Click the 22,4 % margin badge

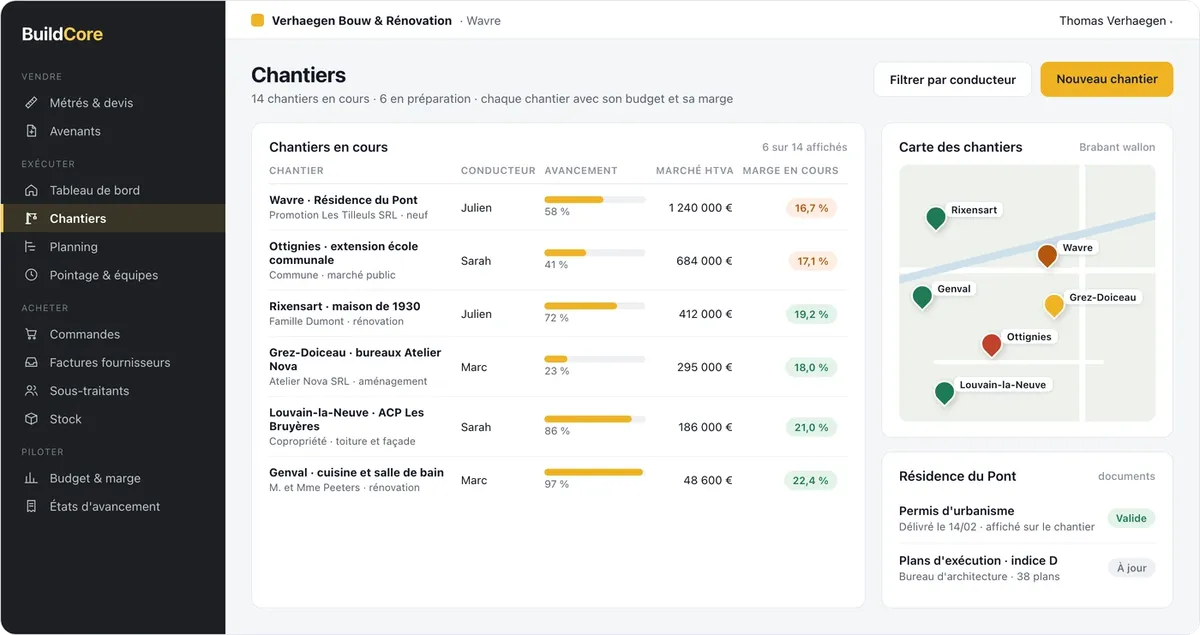811,481
